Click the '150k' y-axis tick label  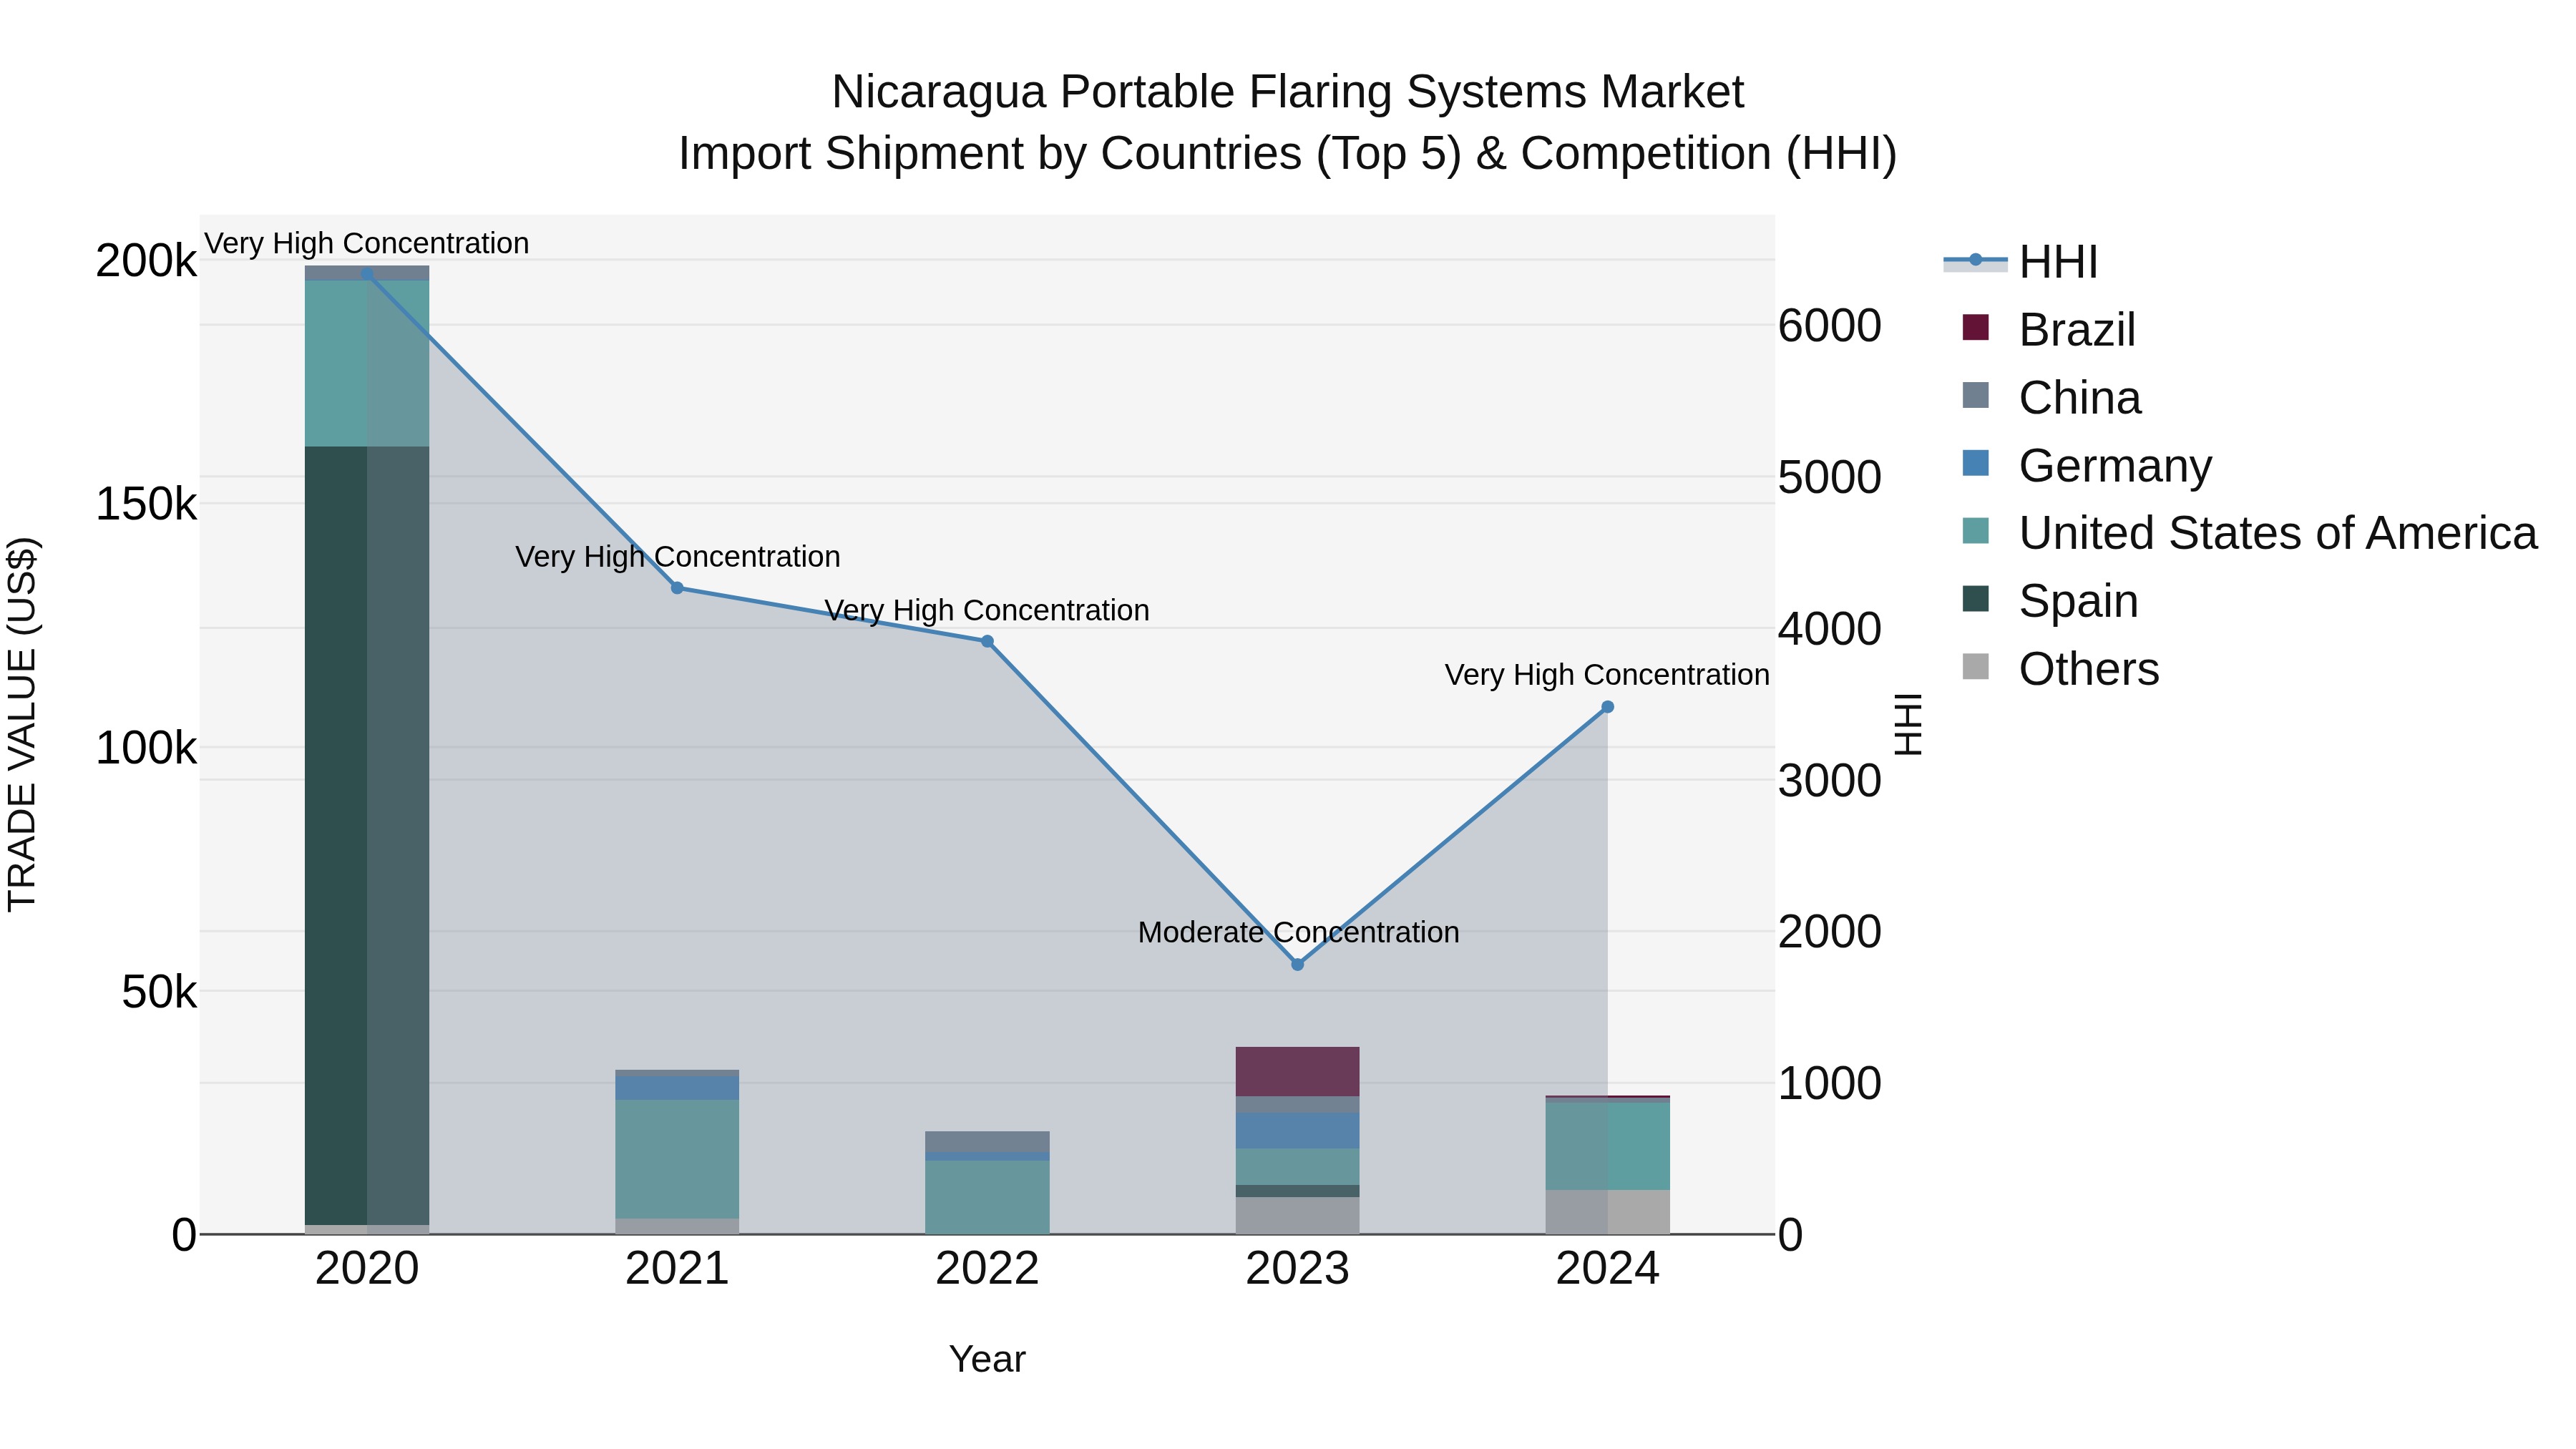point(146,504)
